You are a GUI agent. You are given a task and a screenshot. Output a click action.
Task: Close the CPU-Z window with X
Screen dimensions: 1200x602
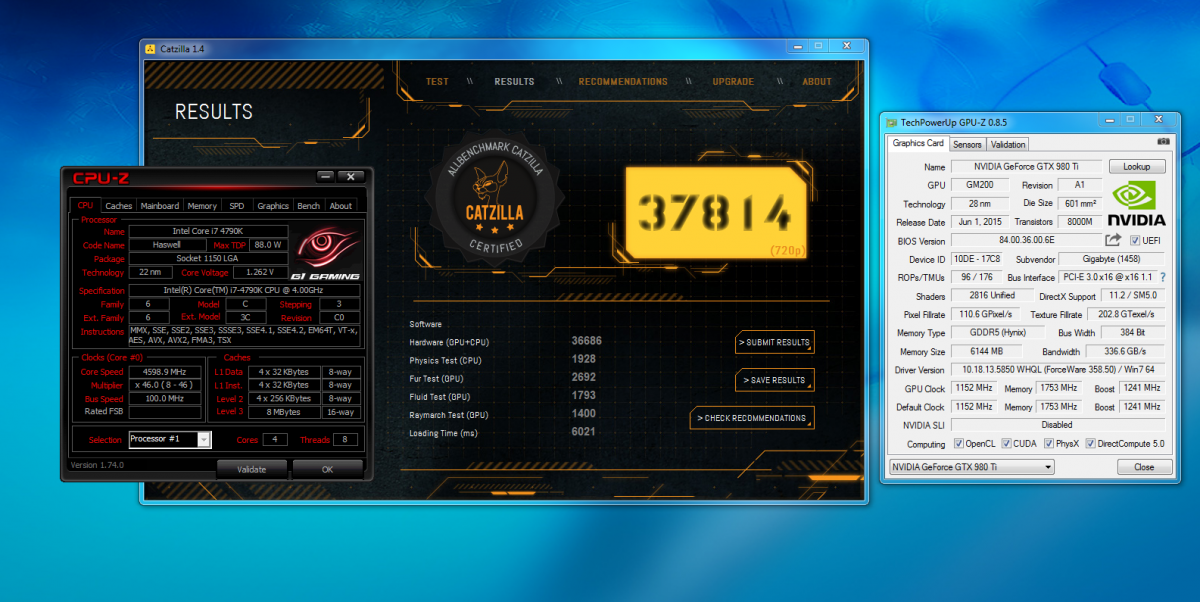350,176
